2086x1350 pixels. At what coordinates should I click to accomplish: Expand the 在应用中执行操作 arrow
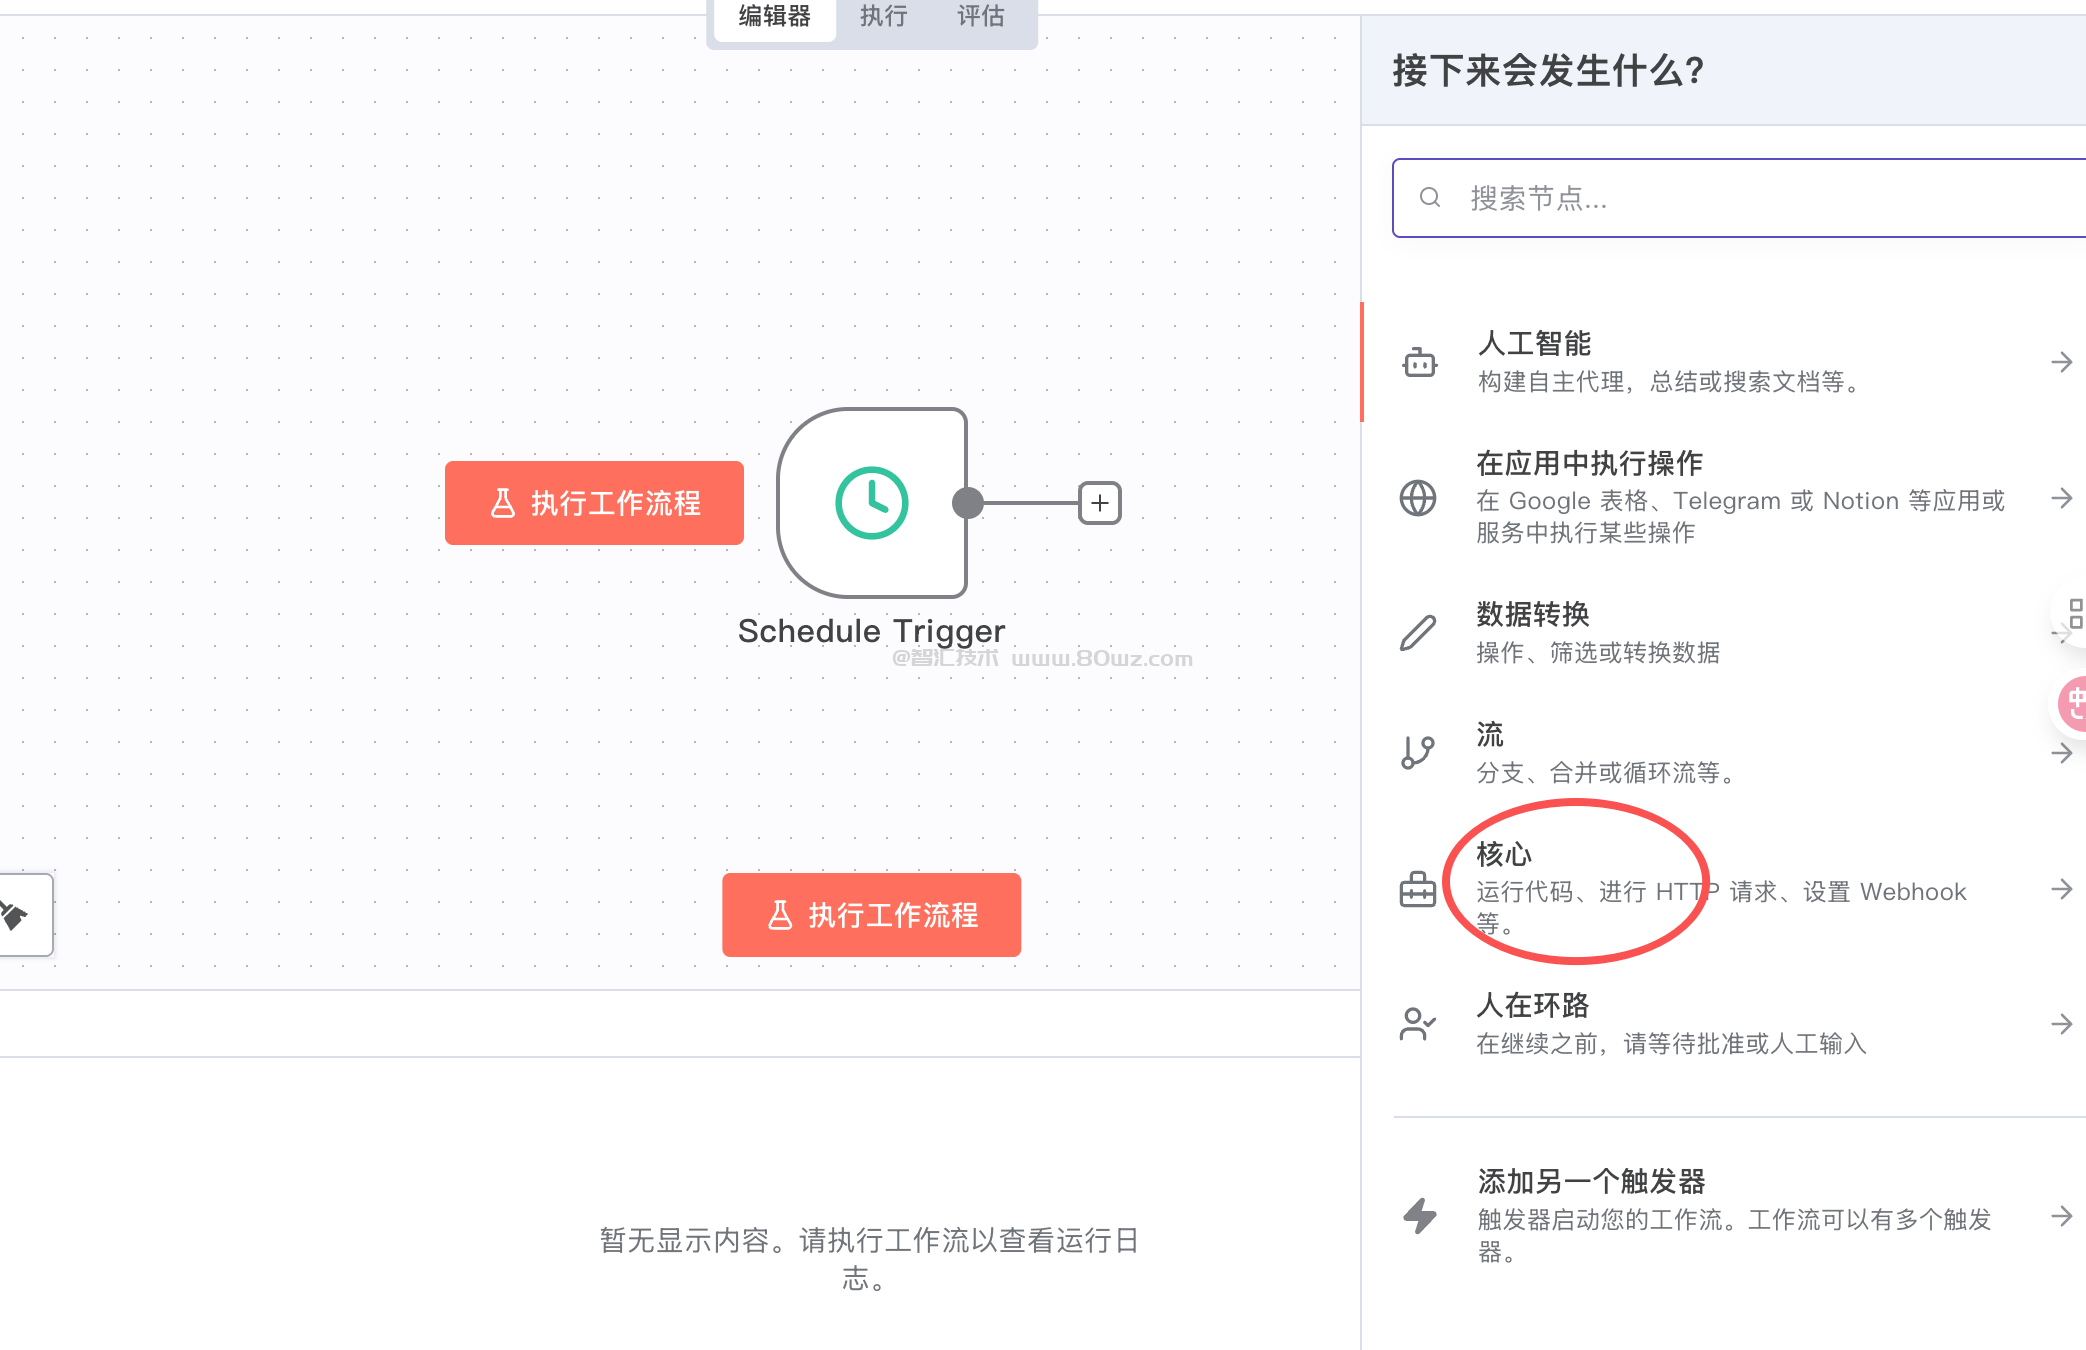click(x=2061, y=498)
